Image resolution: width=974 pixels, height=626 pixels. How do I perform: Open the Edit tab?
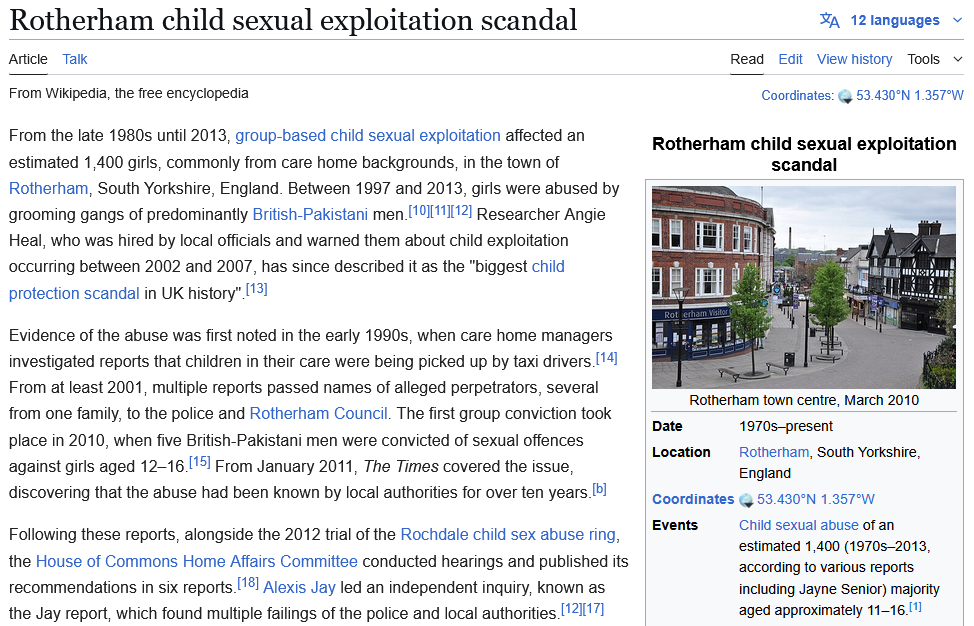(x=790, y=59)
